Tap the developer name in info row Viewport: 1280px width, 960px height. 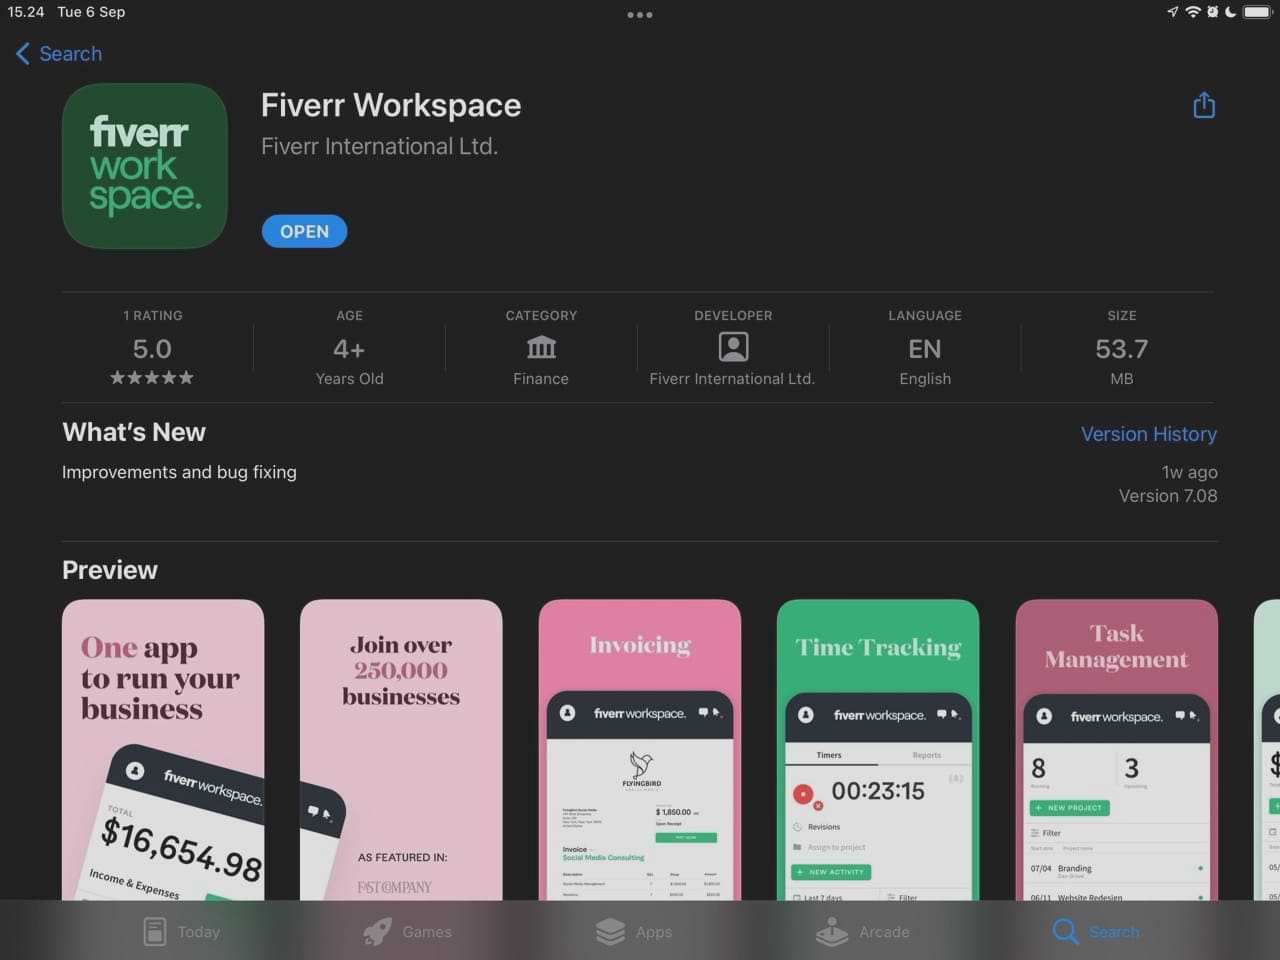732,379
